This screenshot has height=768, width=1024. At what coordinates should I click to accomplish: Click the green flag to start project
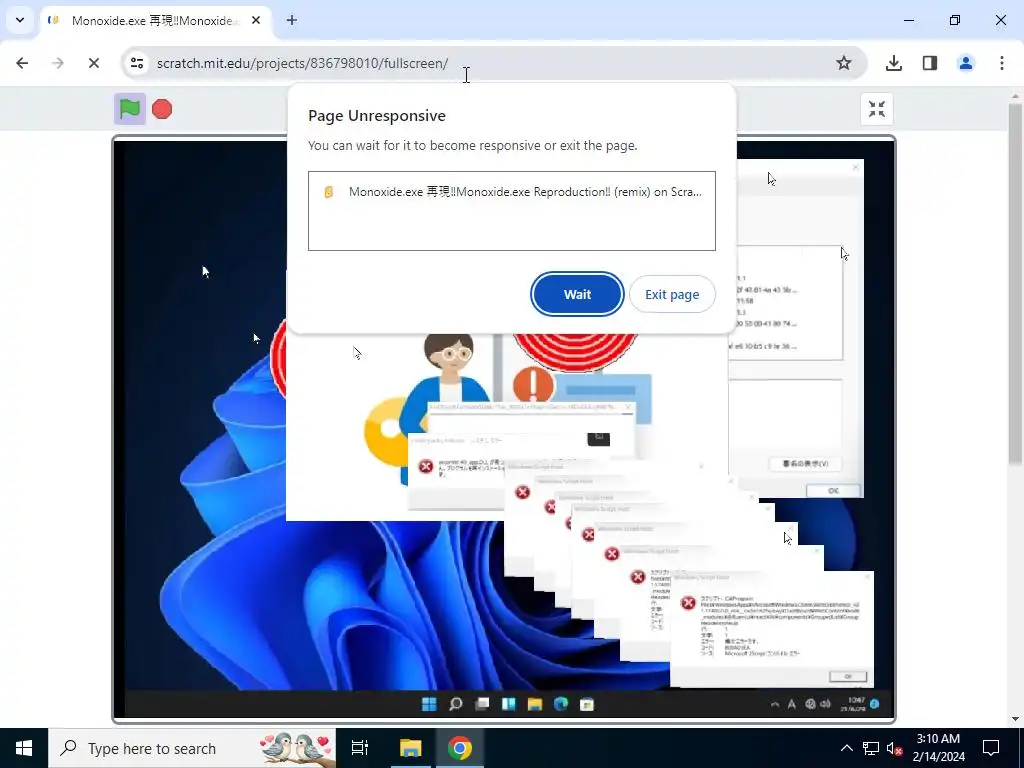click(130, 109)
